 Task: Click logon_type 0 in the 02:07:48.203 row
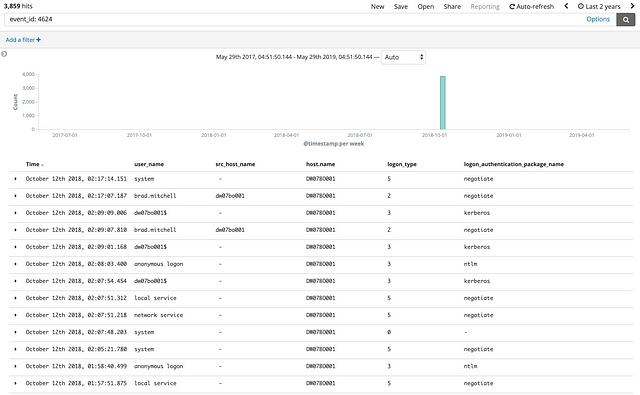389,332
